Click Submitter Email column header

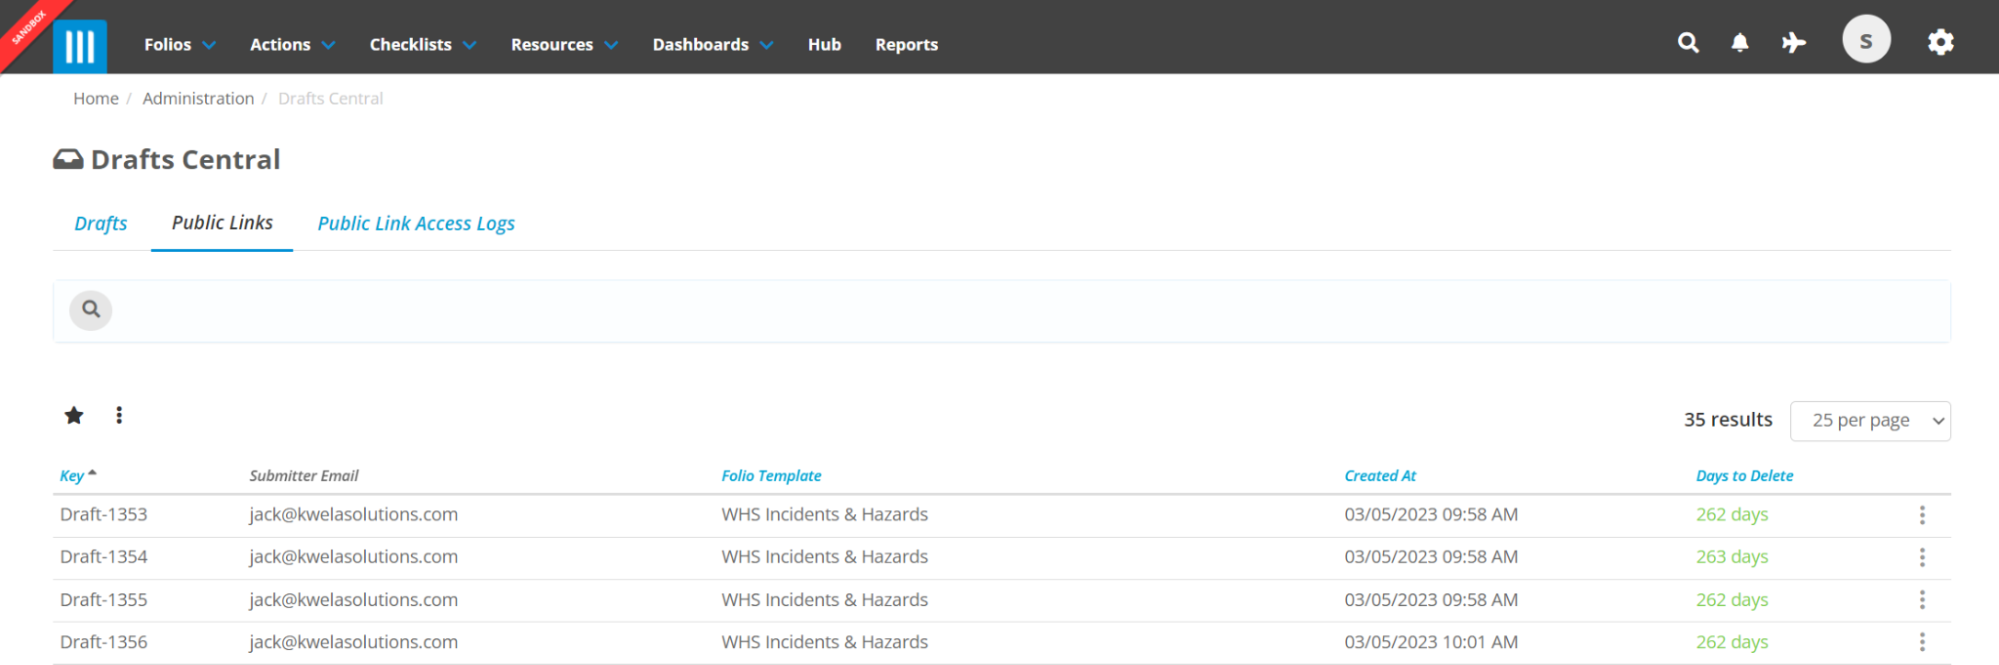[304, 476]
